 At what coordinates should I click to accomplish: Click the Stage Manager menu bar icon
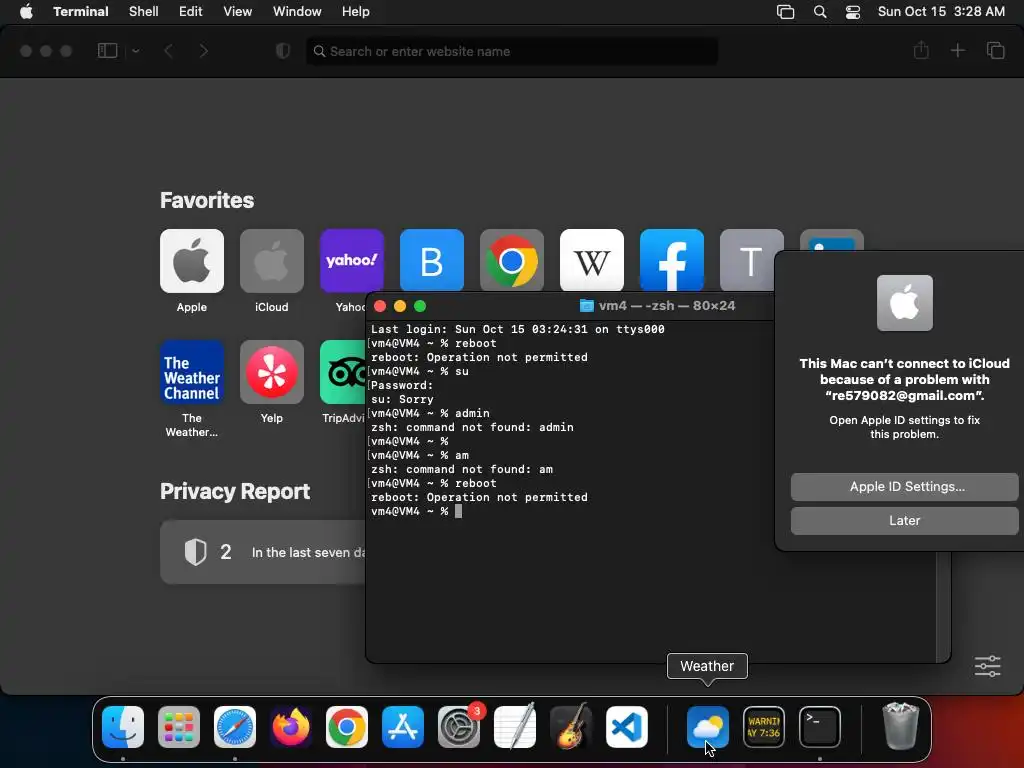pyautogui.click(x=786, y=12)
